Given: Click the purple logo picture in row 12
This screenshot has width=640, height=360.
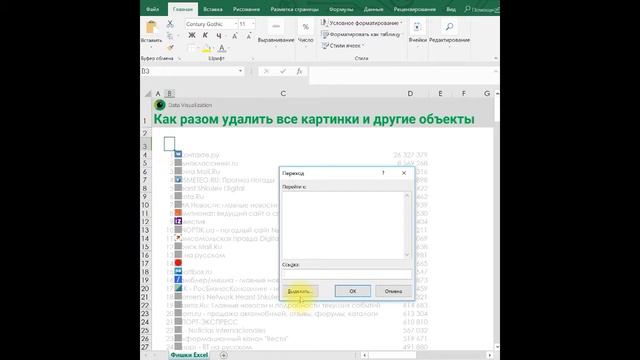Looking at the screenshot, I should (178, 221).
